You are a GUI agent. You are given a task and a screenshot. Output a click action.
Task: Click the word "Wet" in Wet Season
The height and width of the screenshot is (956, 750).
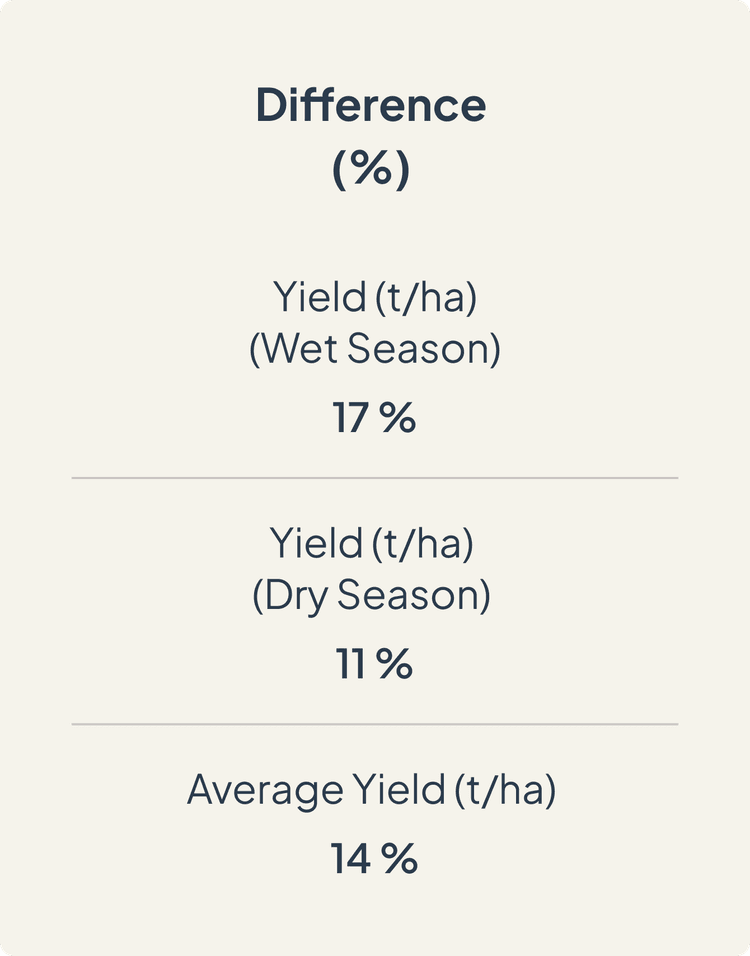301,349
